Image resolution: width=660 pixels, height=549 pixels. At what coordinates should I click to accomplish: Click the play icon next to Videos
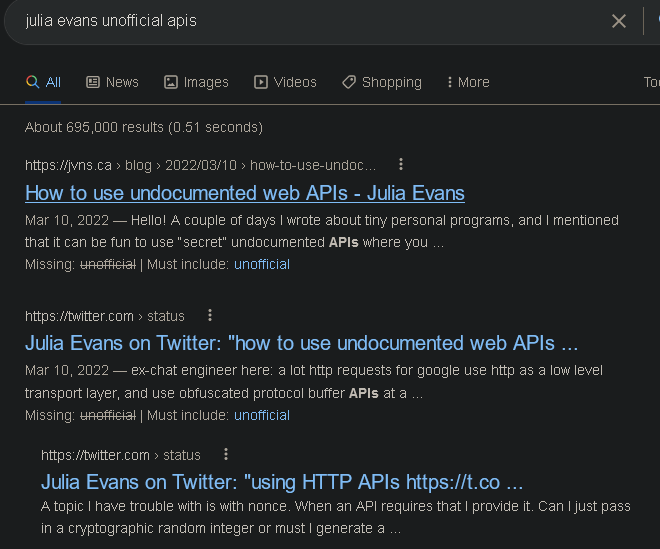click(x=261, y=82)
